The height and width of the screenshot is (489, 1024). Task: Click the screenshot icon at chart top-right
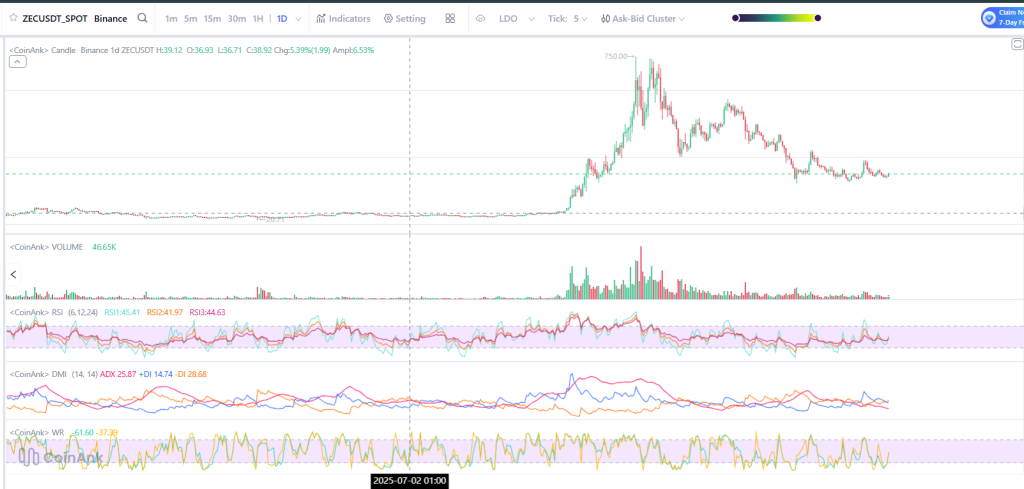click(x=1017, y=45)
